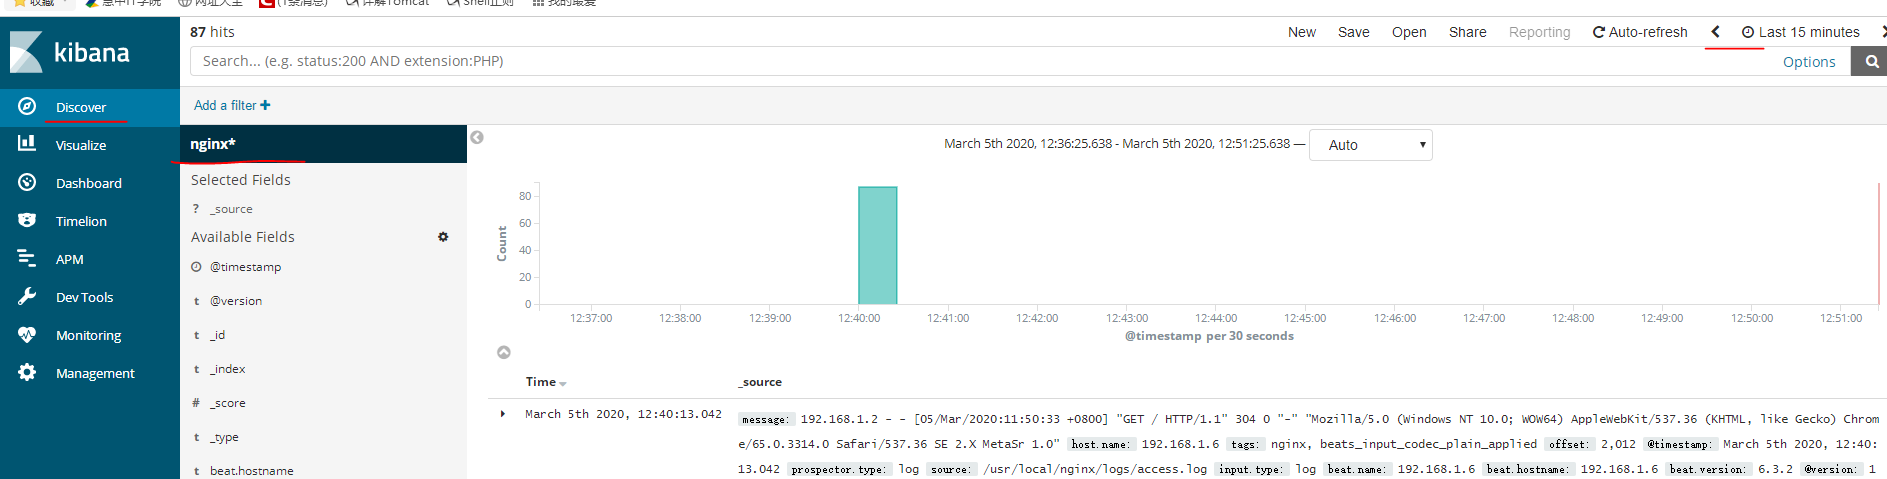Go to the APM label in sidebar
The width and height of the screenshot is (1887, 479).
click(x=70, y=259)
